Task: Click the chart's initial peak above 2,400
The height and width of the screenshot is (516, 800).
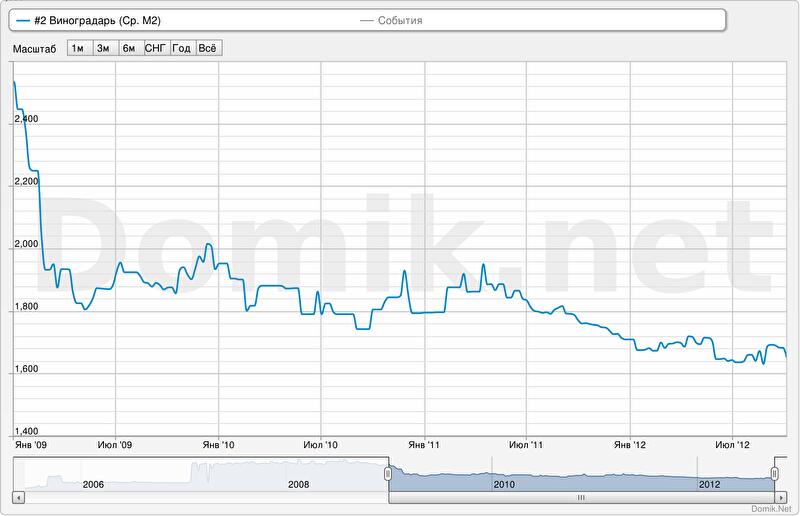Action: tap(14, 83)
